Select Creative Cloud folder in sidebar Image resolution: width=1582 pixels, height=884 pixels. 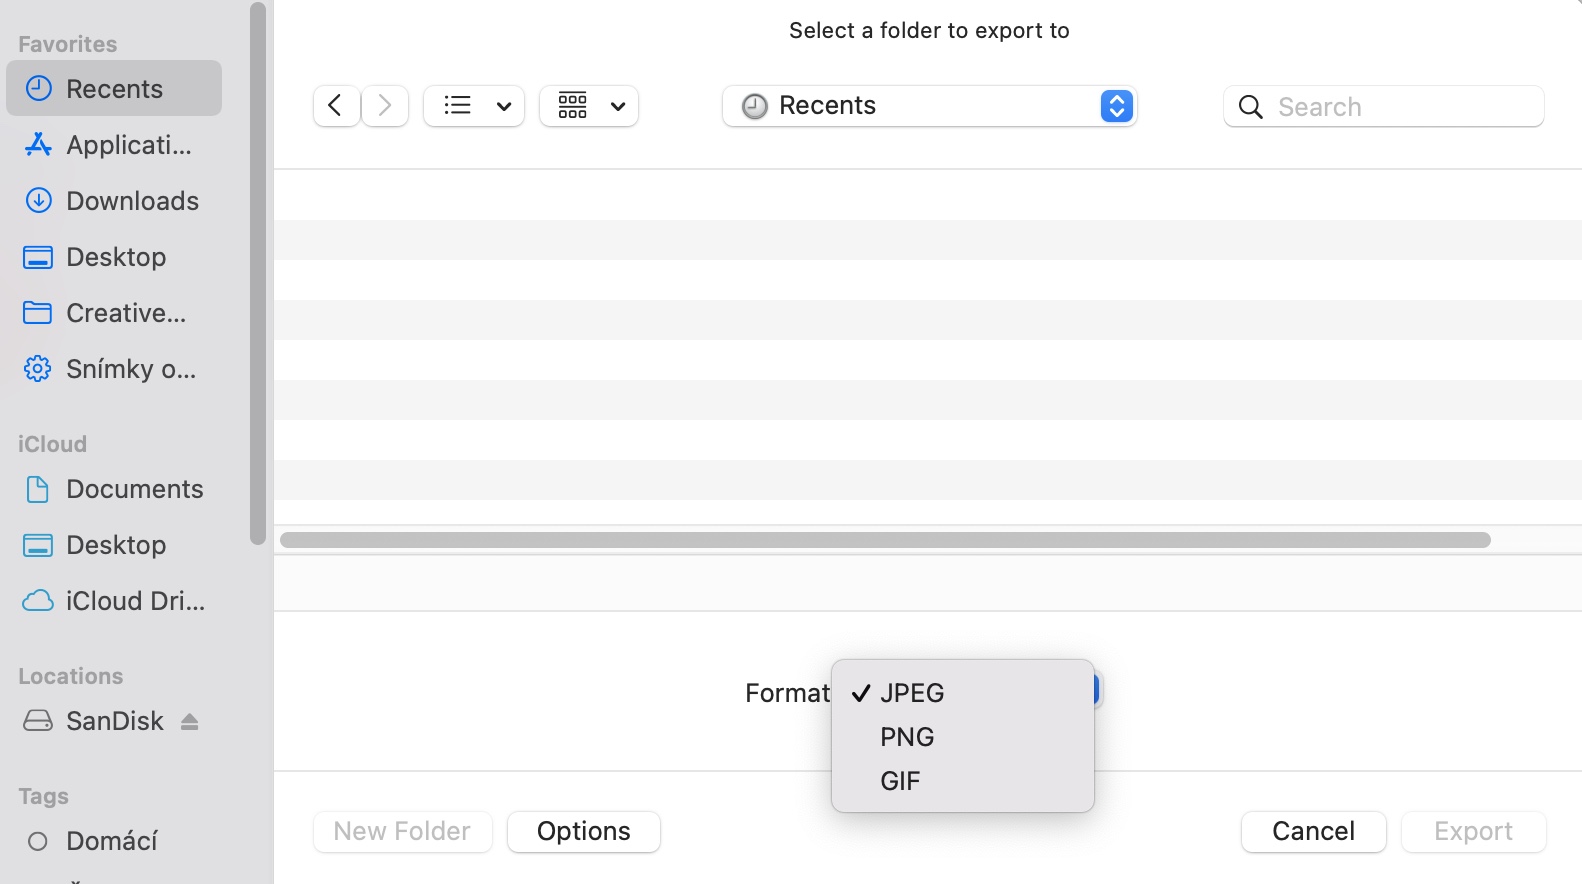pyautogui.click(x=125, y=313)
